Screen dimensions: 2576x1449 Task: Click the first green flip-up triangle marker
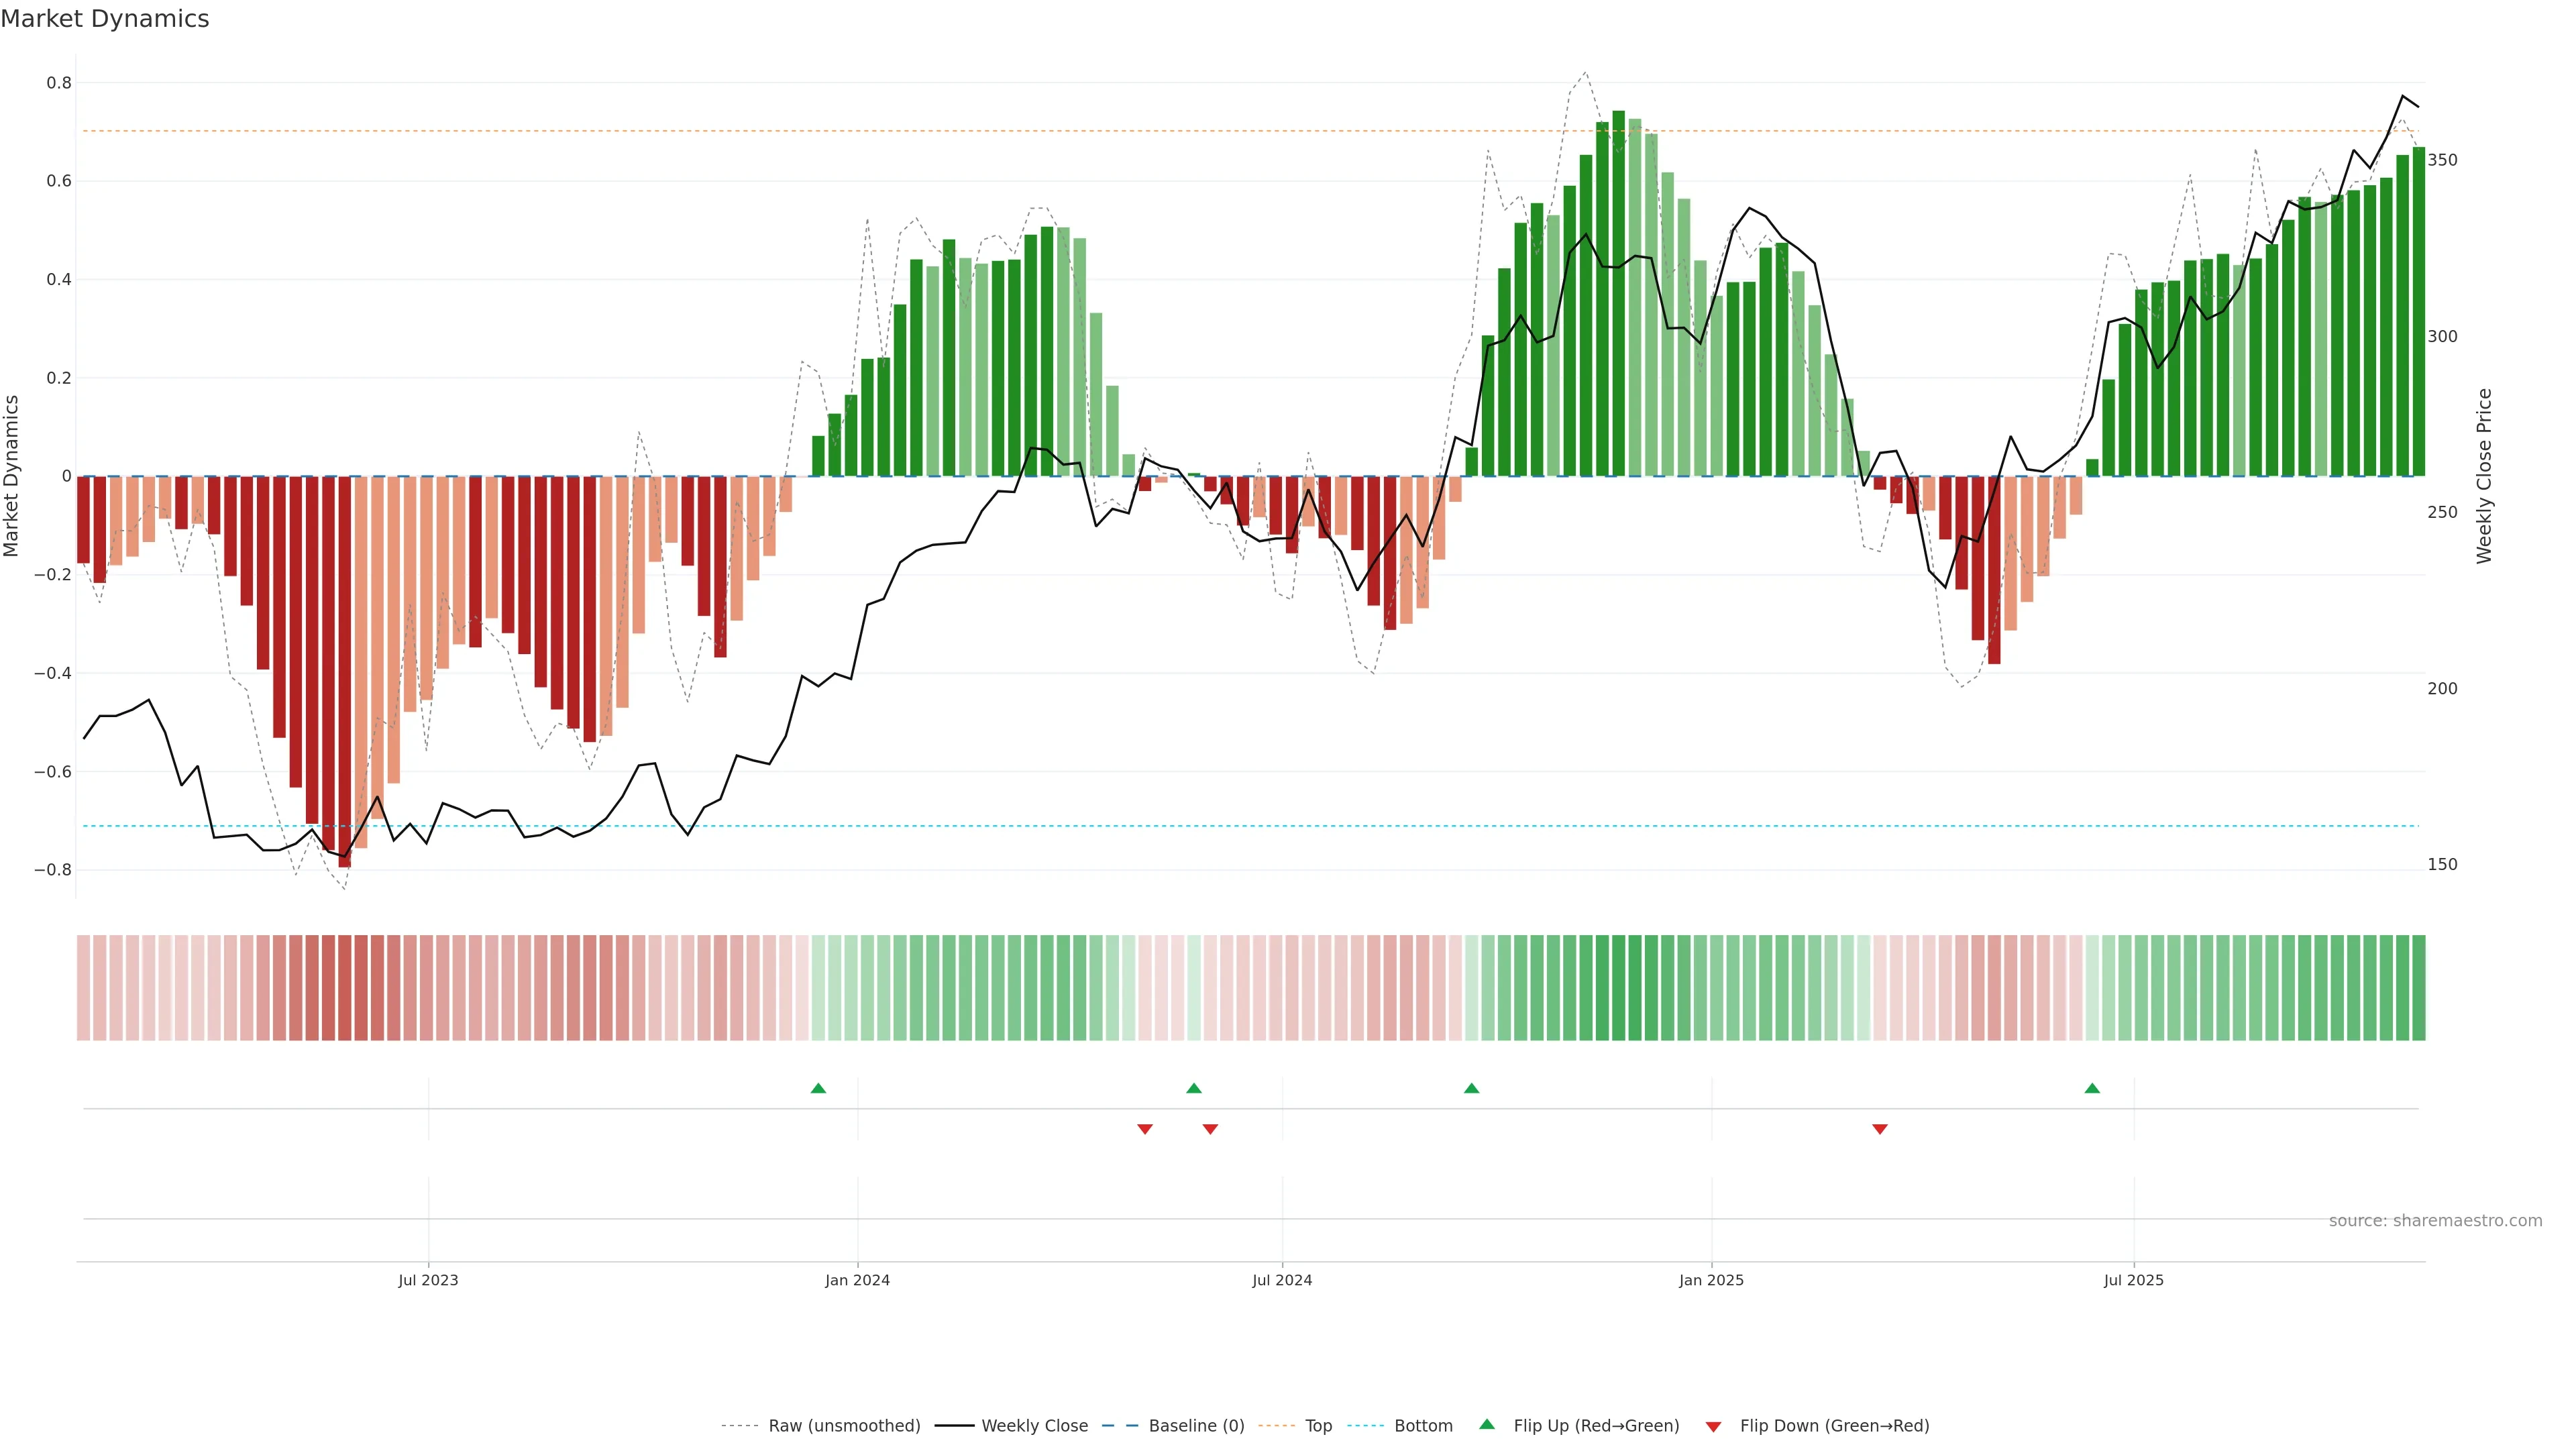click(x=818, y=1088)
